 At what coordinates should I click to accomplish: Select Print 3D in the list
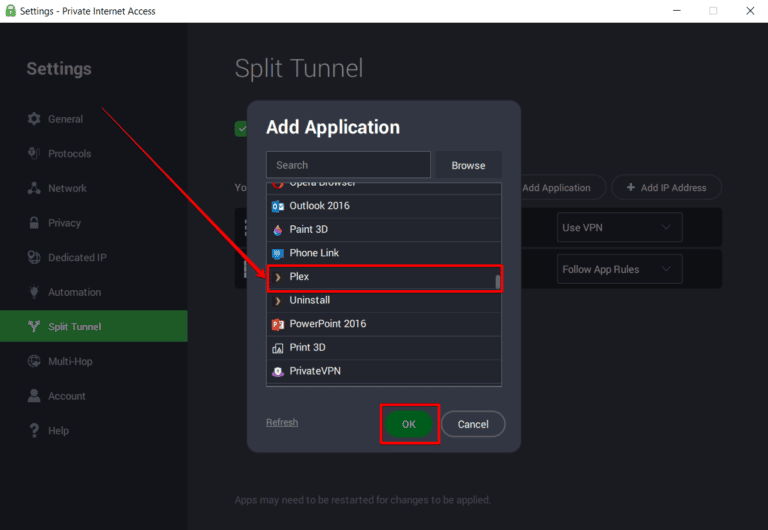[384, 348]
